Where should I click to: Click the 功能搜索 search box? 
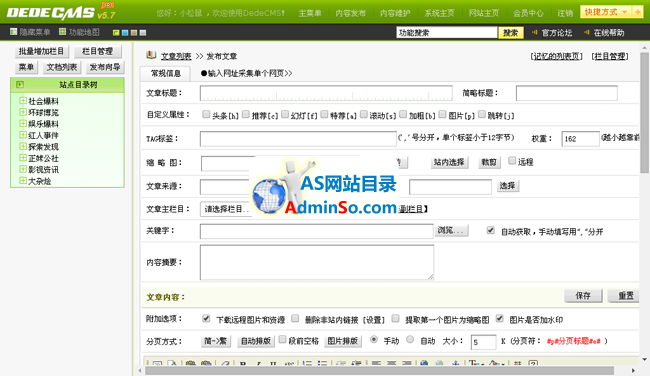tap(447, 32)
